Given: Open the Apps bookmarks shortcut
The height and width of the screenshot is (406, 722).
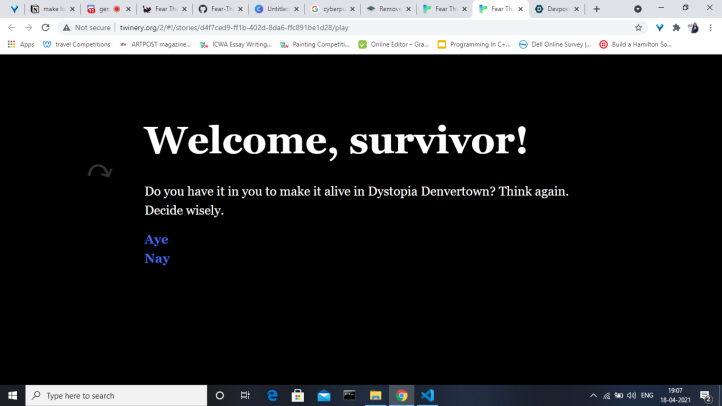Looking at the screenshot, I should pos(21,44).
